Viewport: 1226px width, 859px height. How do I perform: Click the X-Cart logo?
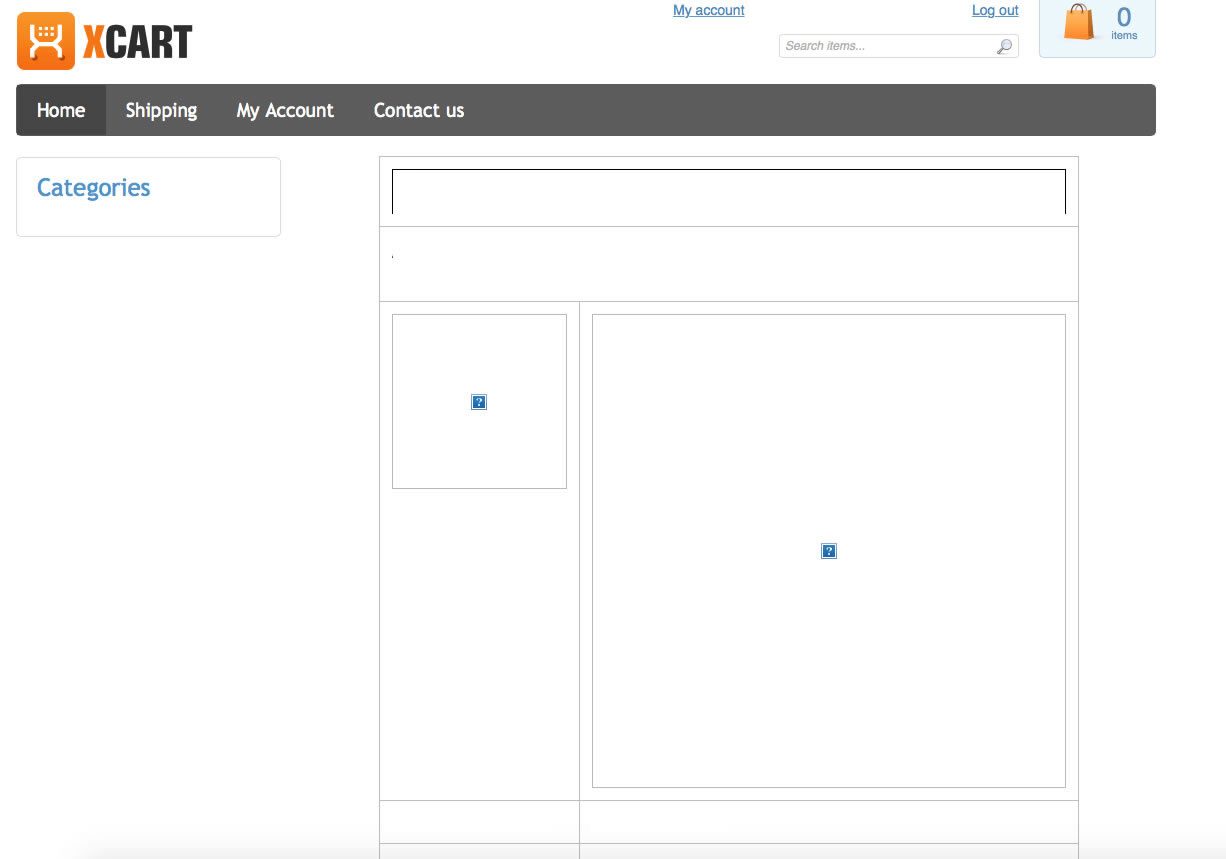coord(104,41)
